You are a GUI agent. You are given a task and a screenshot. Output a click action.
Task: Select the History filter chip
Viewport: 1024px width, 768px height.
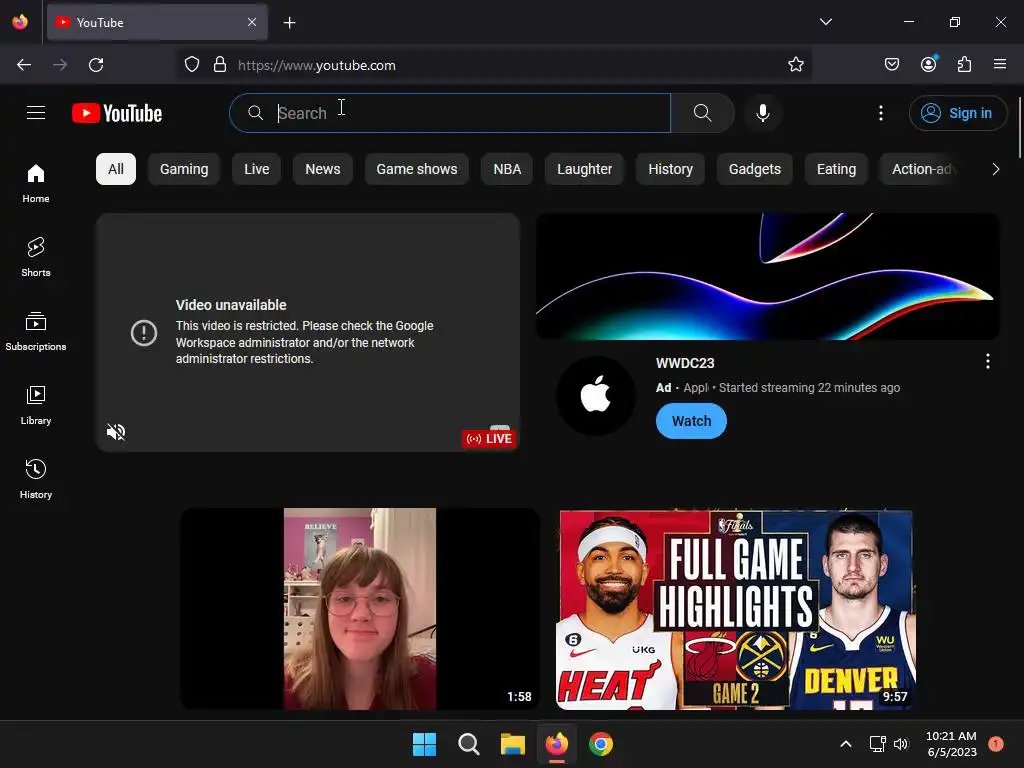[670, 169]
